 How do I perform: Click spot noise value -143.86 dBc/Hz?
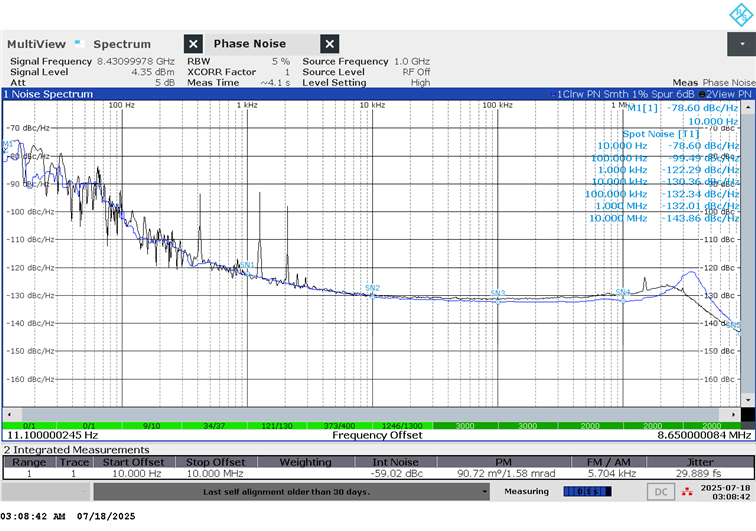coord(700,218)
